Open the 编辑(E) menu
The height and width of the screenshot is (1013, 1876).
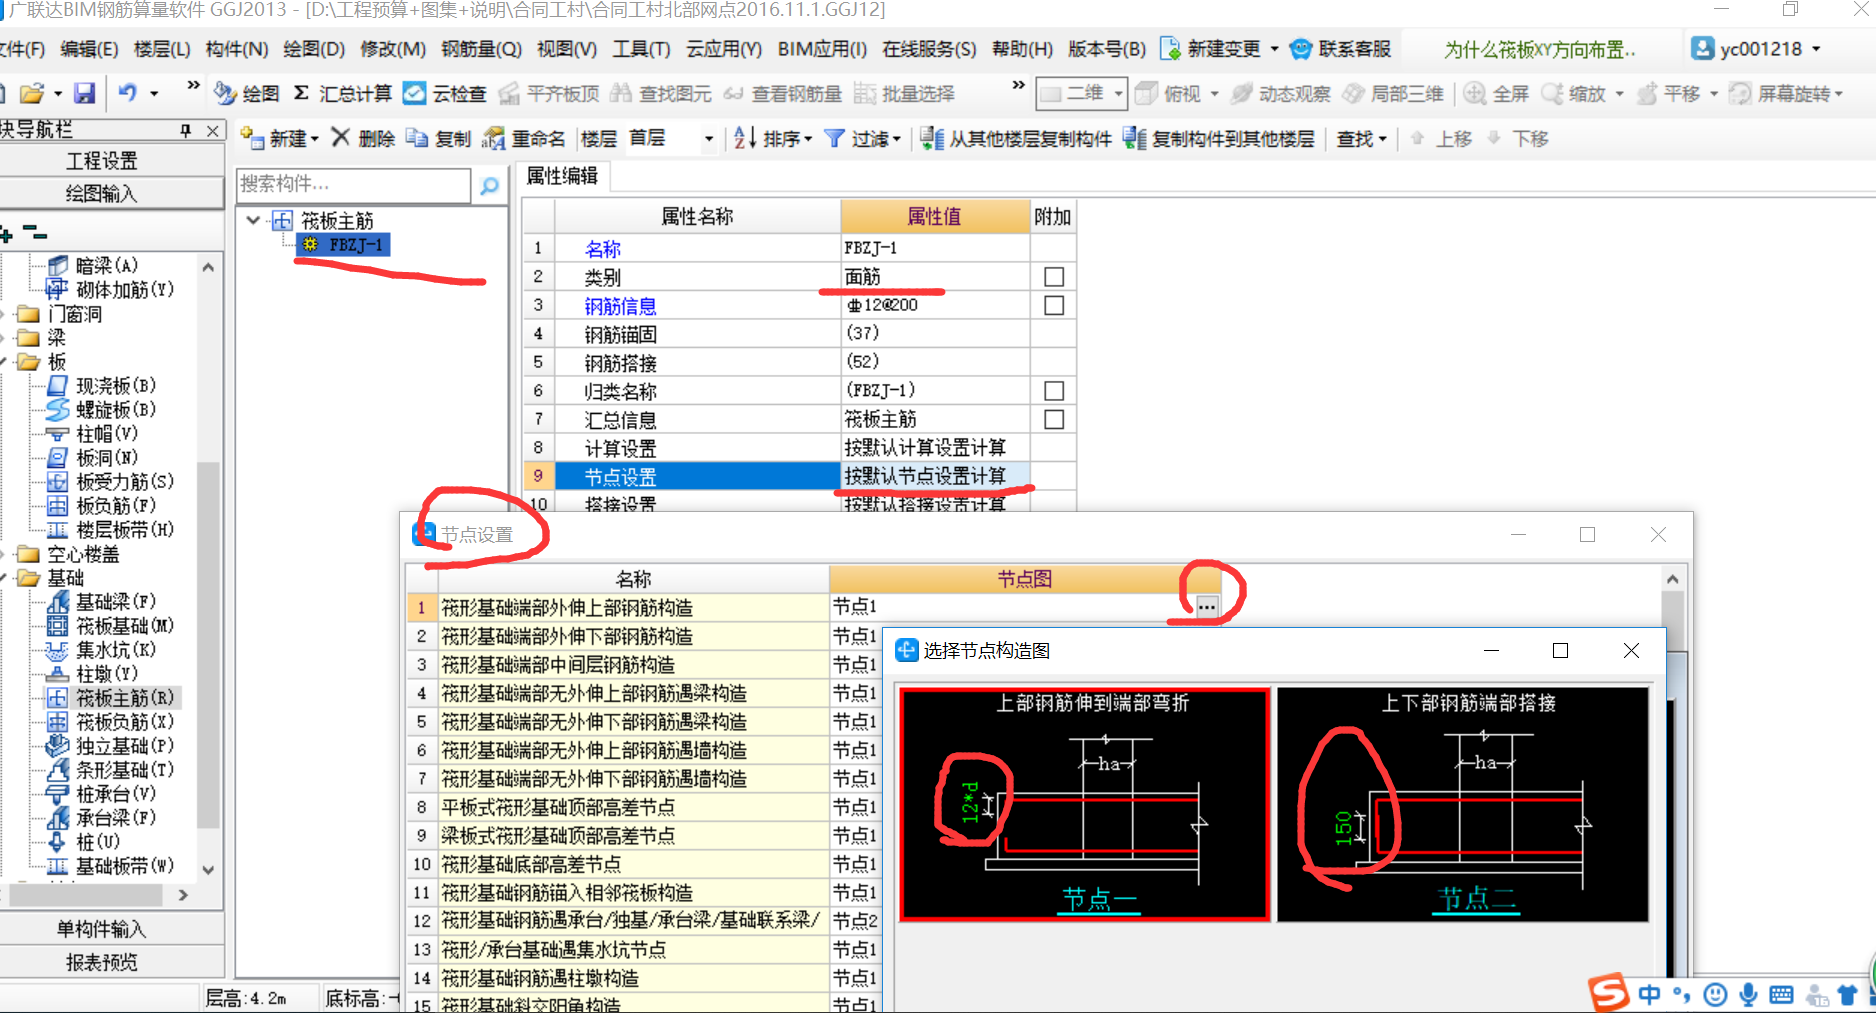pos(89,48)
